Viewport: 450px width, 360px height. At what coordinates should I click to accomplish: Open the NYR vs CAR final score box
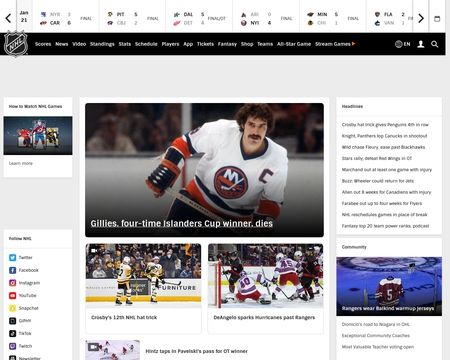pyautogui.click(x=66, y=18)
